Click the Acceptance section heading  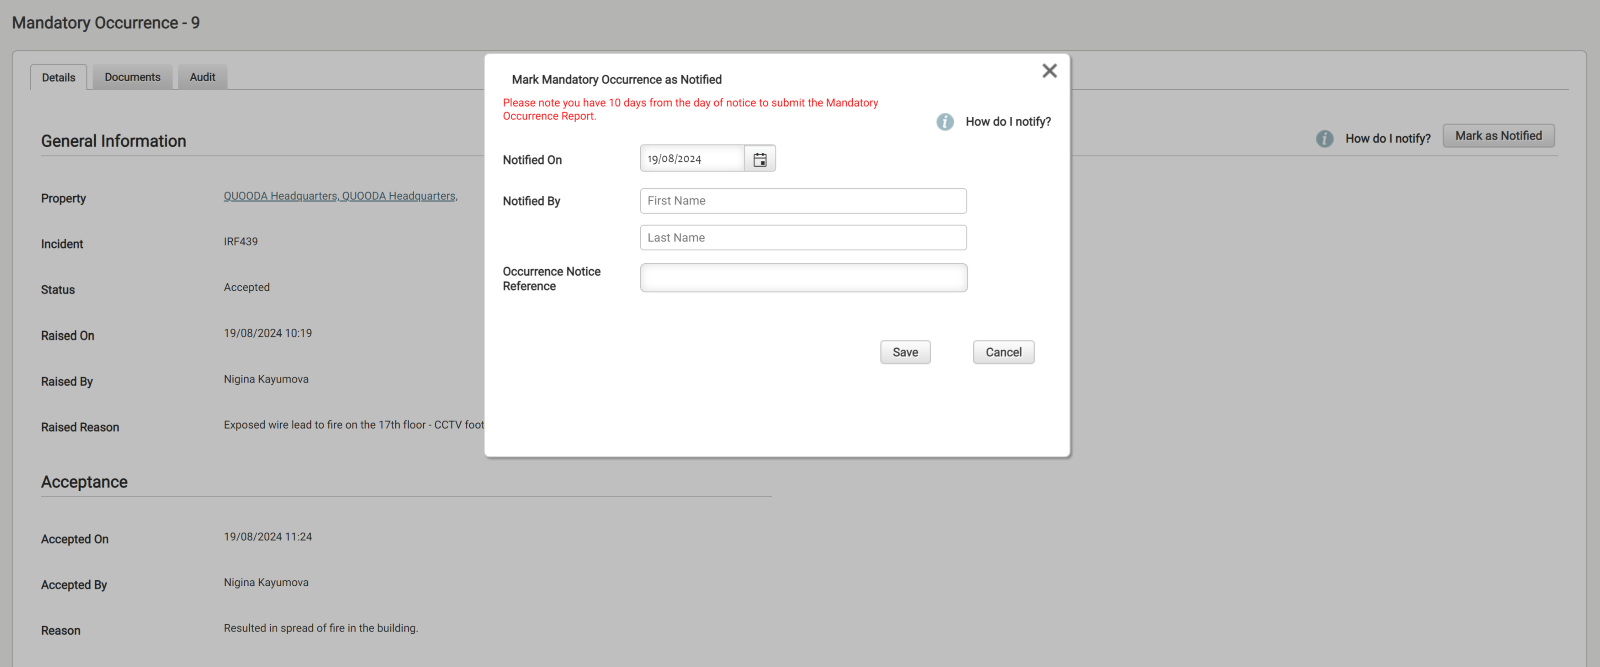pyautogui.click(x=84, y=482)
